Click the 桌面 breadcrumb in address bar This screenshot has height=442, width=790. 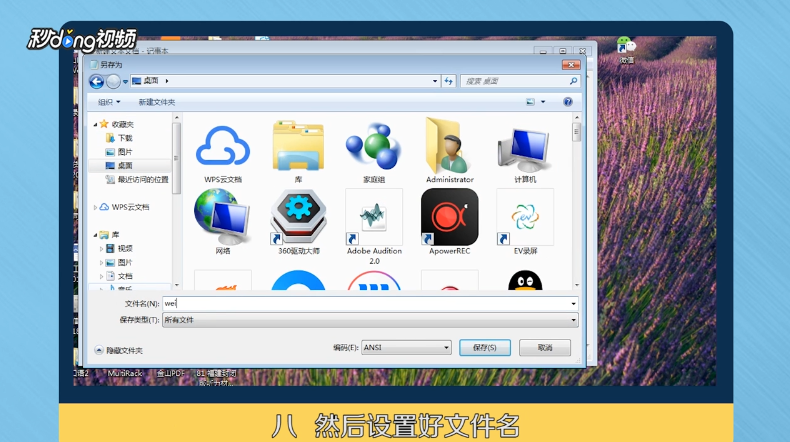(x=151, y=81)
